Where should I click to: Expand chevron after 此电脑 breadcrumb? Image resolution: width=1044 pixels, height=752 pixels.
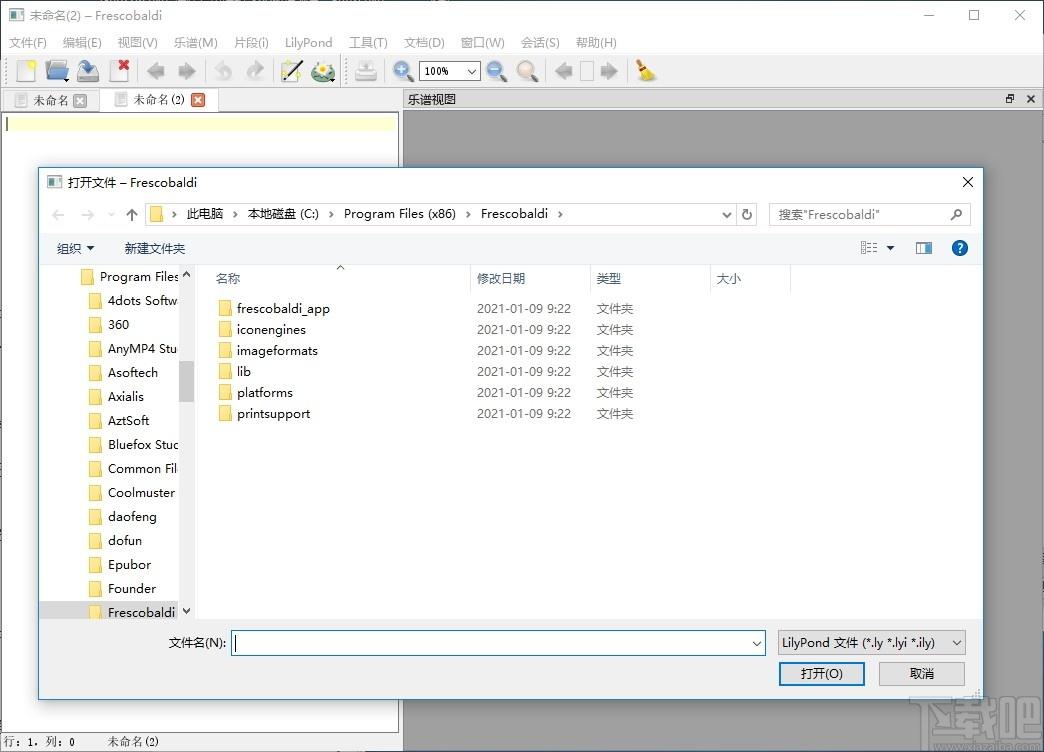(235, 214)
